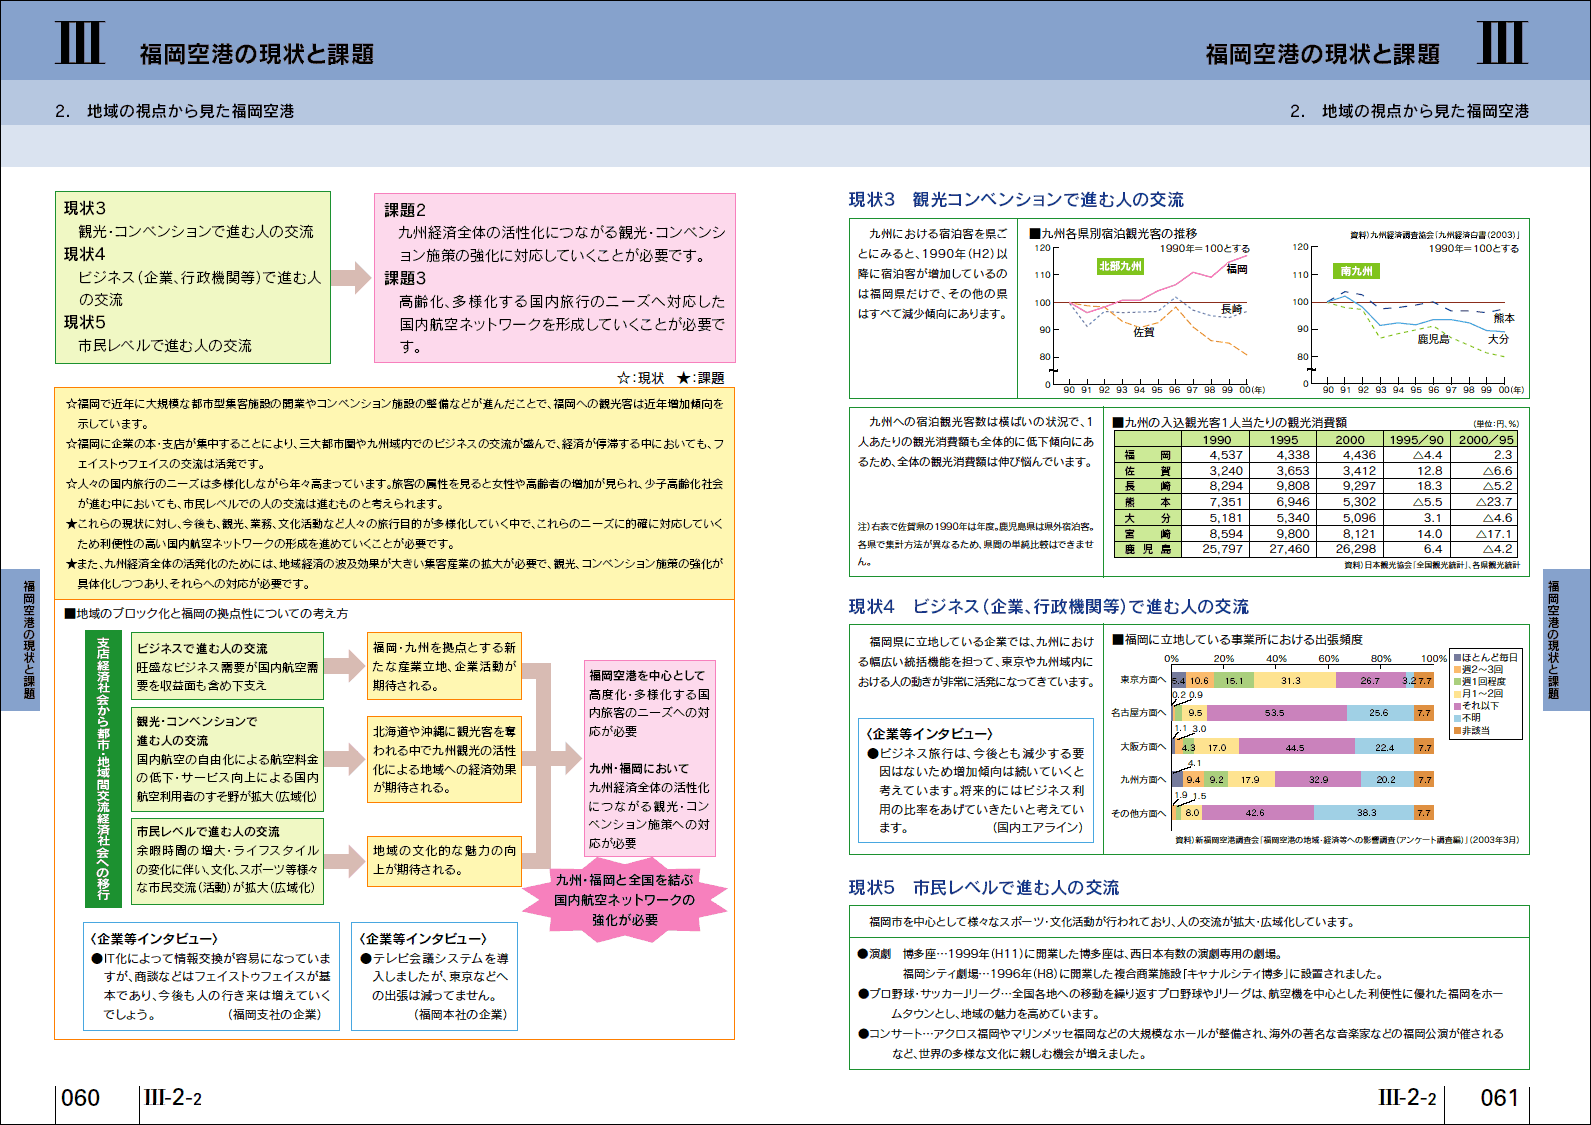Click the bullet line starting with 演劇 博多座

point(1070,954)
